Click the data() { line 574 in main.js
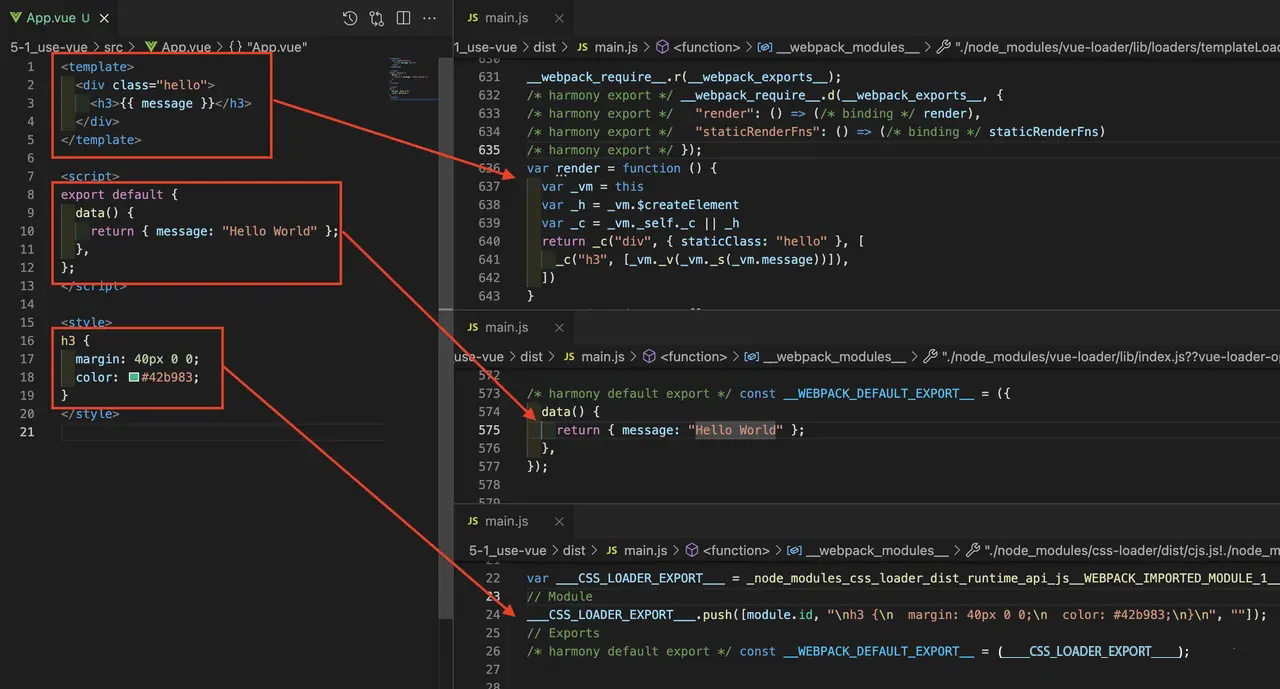 570,412
